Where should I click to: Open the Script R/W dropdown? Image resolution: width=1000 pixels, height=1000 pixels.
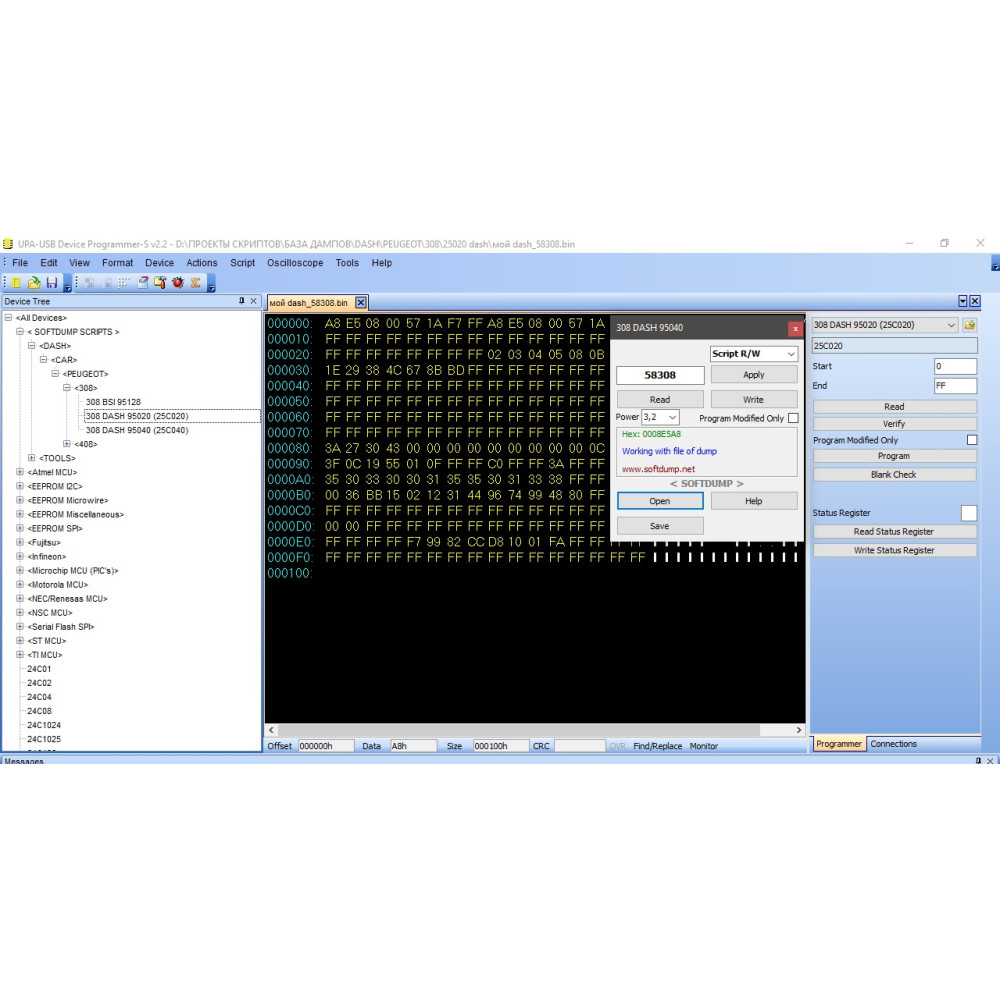pos(754,353)
